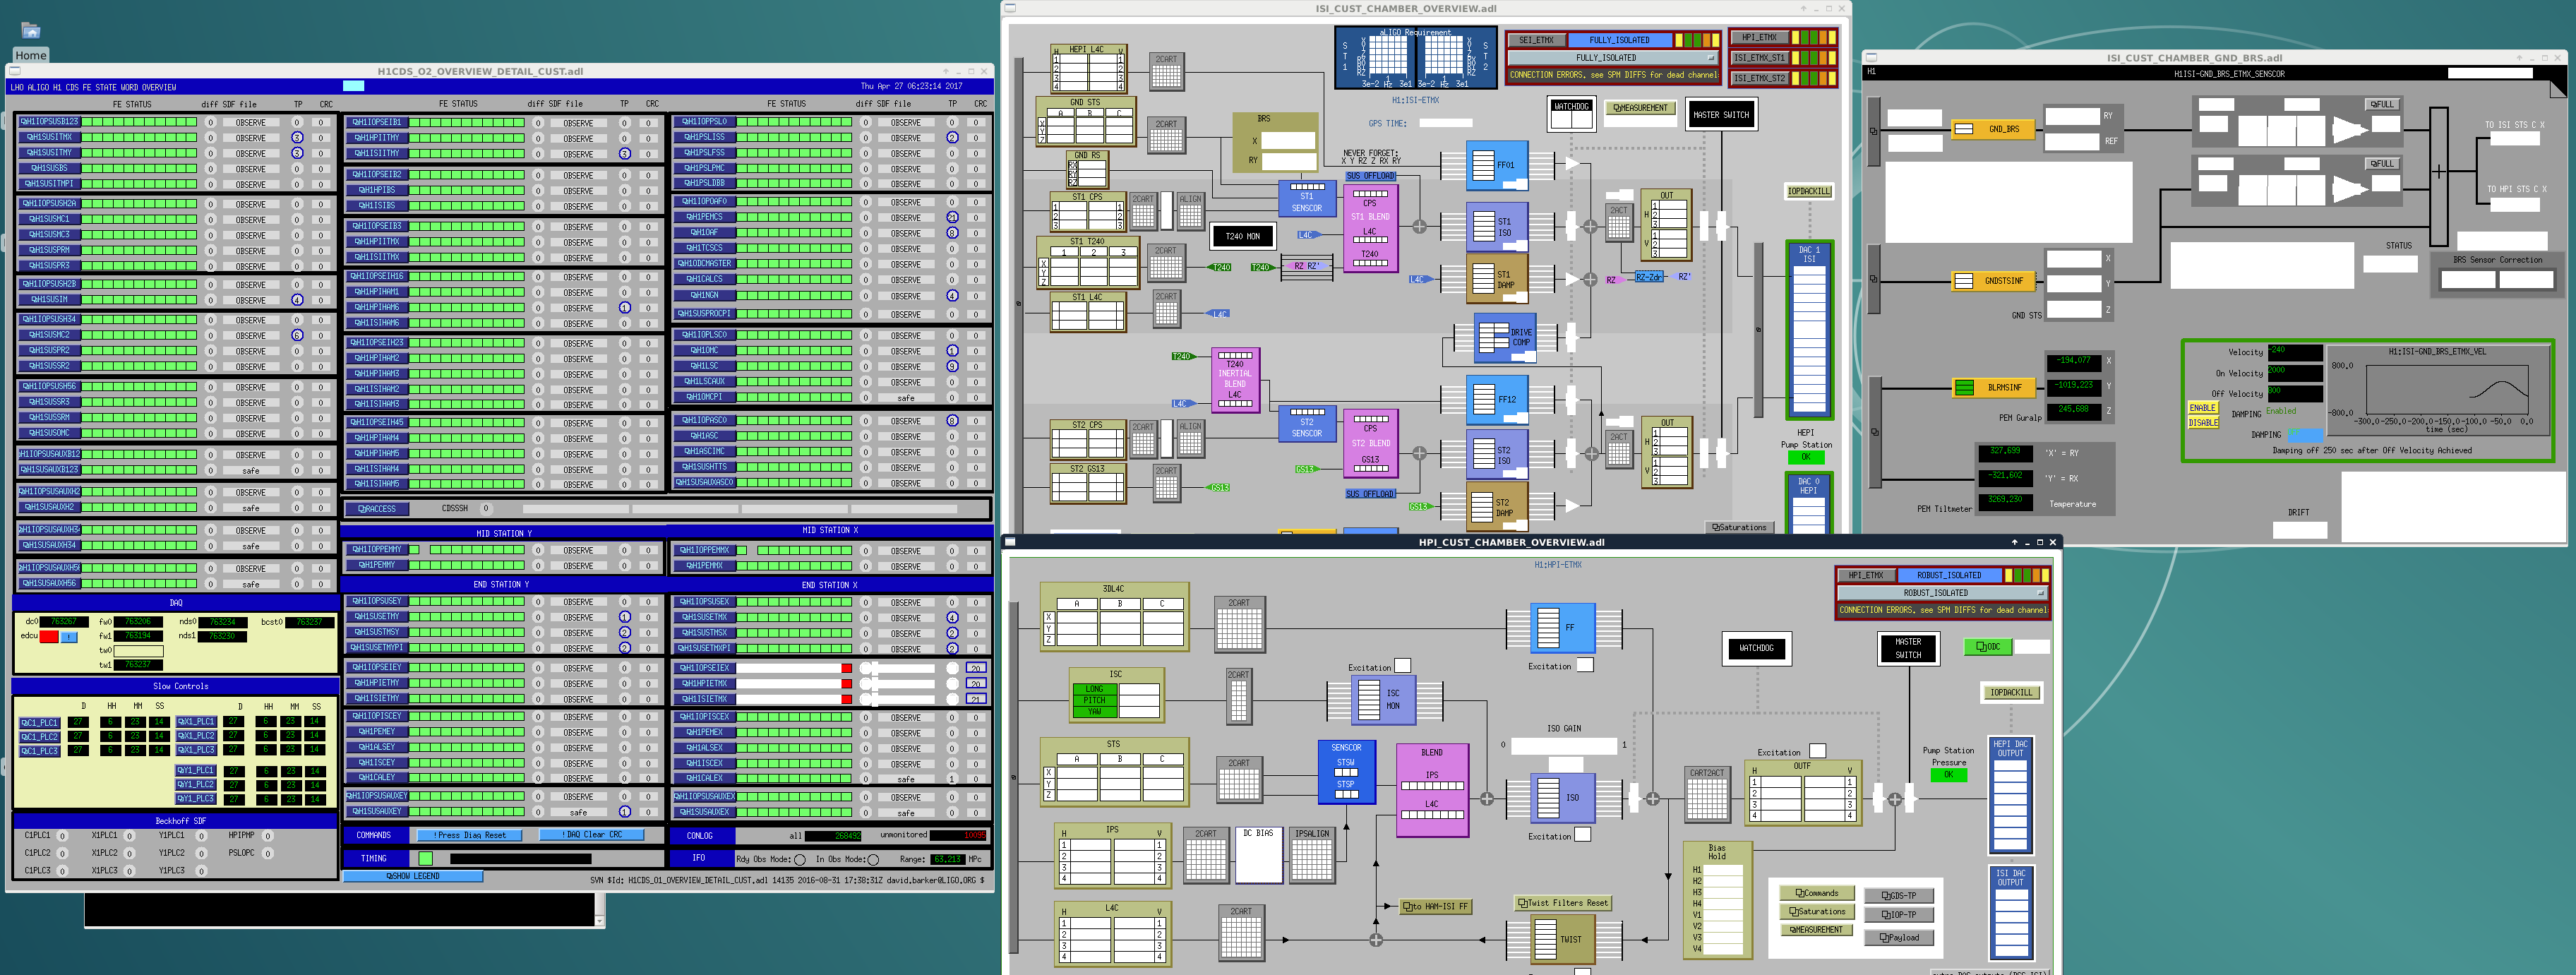
Task: Open the T240 INERTIAL BLEND block
Action: tap(1235, 380)
